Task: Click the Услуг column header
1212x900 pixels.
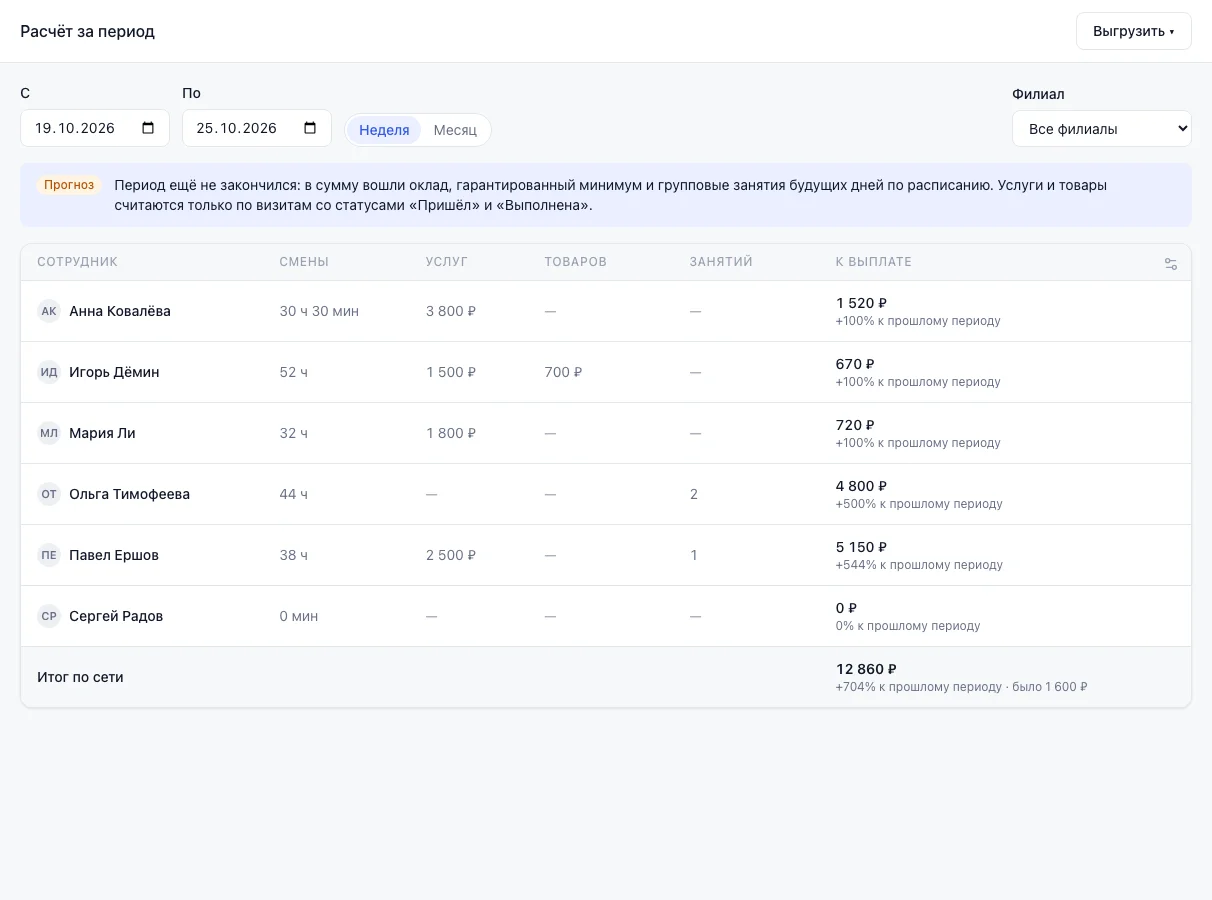Action: (x=447, y=262)
